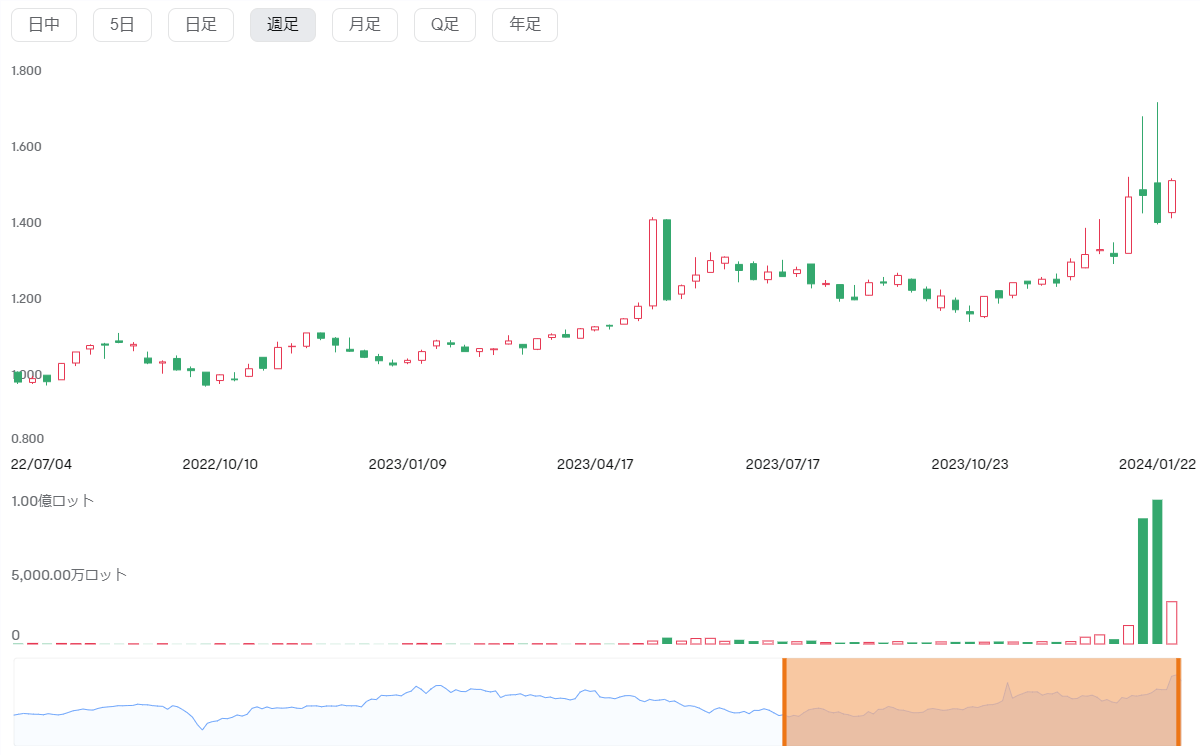This screenshot has height=755, width=1200.
Task: Select the 週足 weekly tab
Action: point(283,25)
